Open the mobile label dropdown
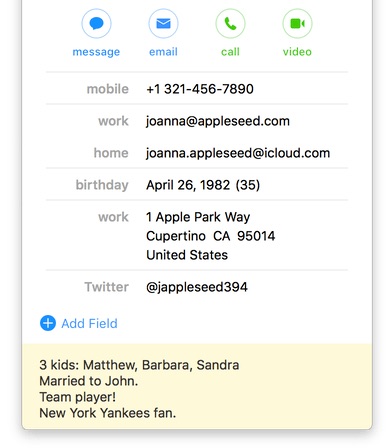The height and width of the screenshot is (448, 387). click(x=108, y=89)
